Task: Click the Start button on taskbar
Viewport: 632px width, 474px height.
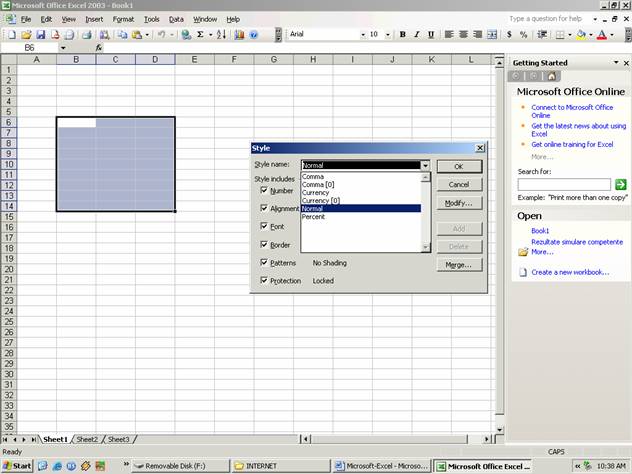Action: 18,466
